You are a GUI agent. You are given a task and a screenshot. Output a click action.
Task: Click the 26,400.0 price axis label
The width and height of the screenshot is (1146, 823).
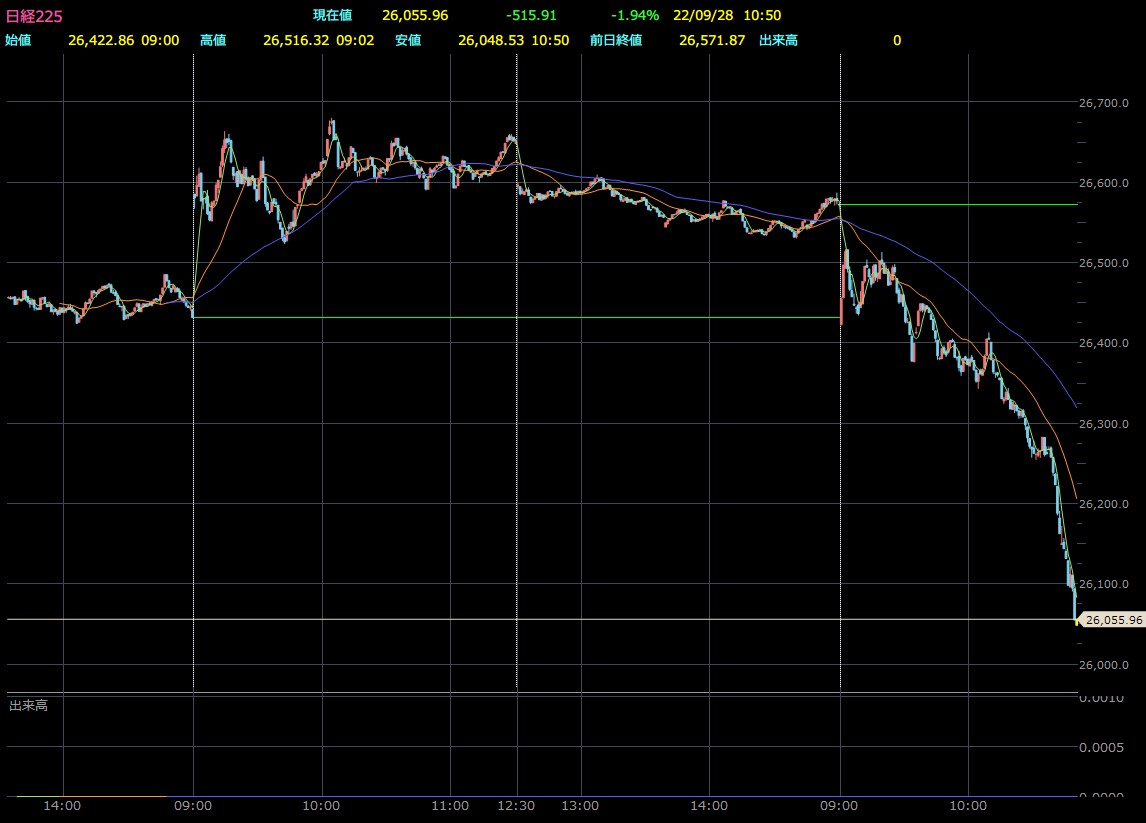click(x=1104, y=343)
